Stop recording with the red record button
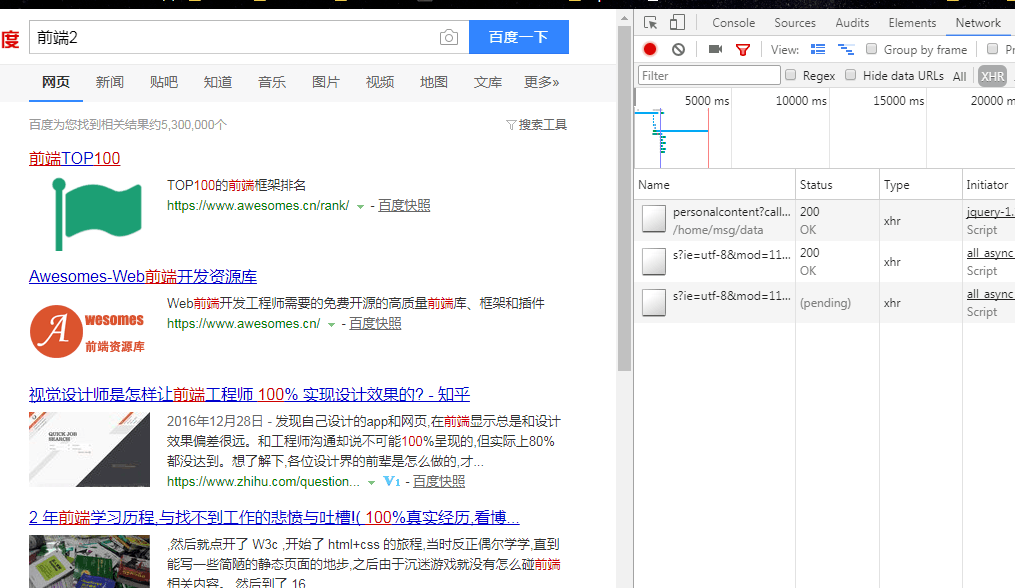Screen dimensions: 1015x588 coord(650,49)
